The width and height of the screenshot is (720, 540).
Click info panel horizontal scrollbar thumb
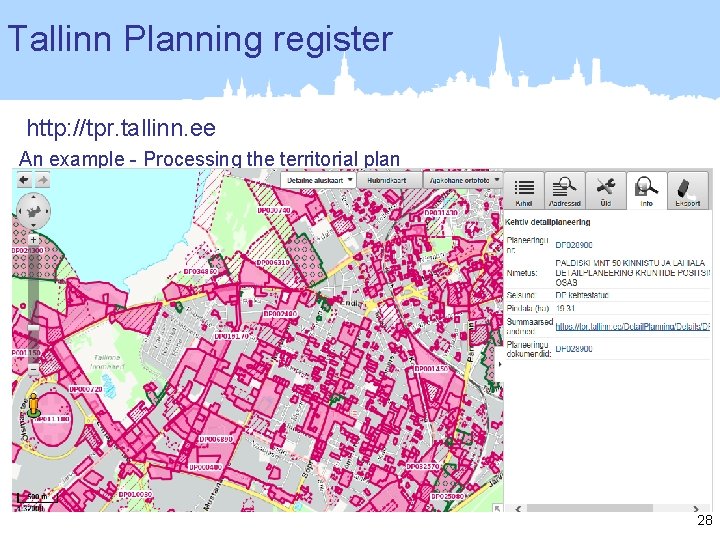click(x=590, y=508)
